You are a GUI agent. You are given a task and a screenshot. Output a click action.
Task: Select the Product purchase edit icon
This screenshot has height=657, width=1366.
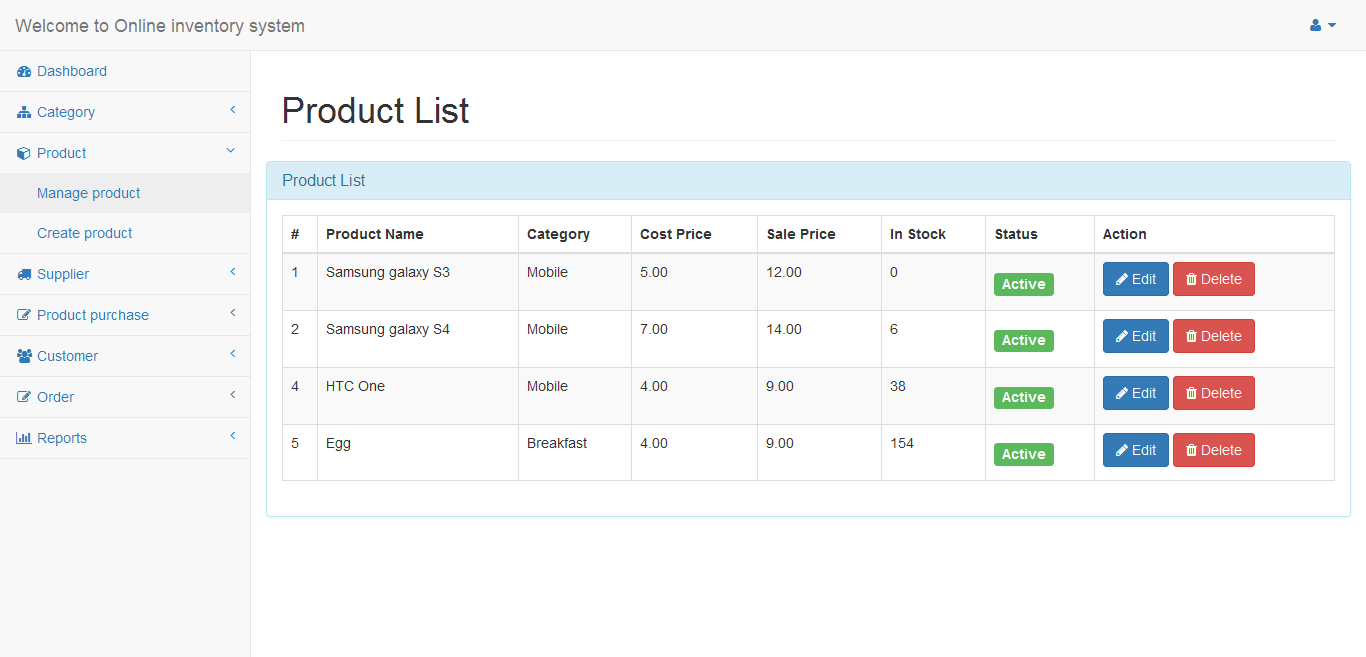coord(22,314)
